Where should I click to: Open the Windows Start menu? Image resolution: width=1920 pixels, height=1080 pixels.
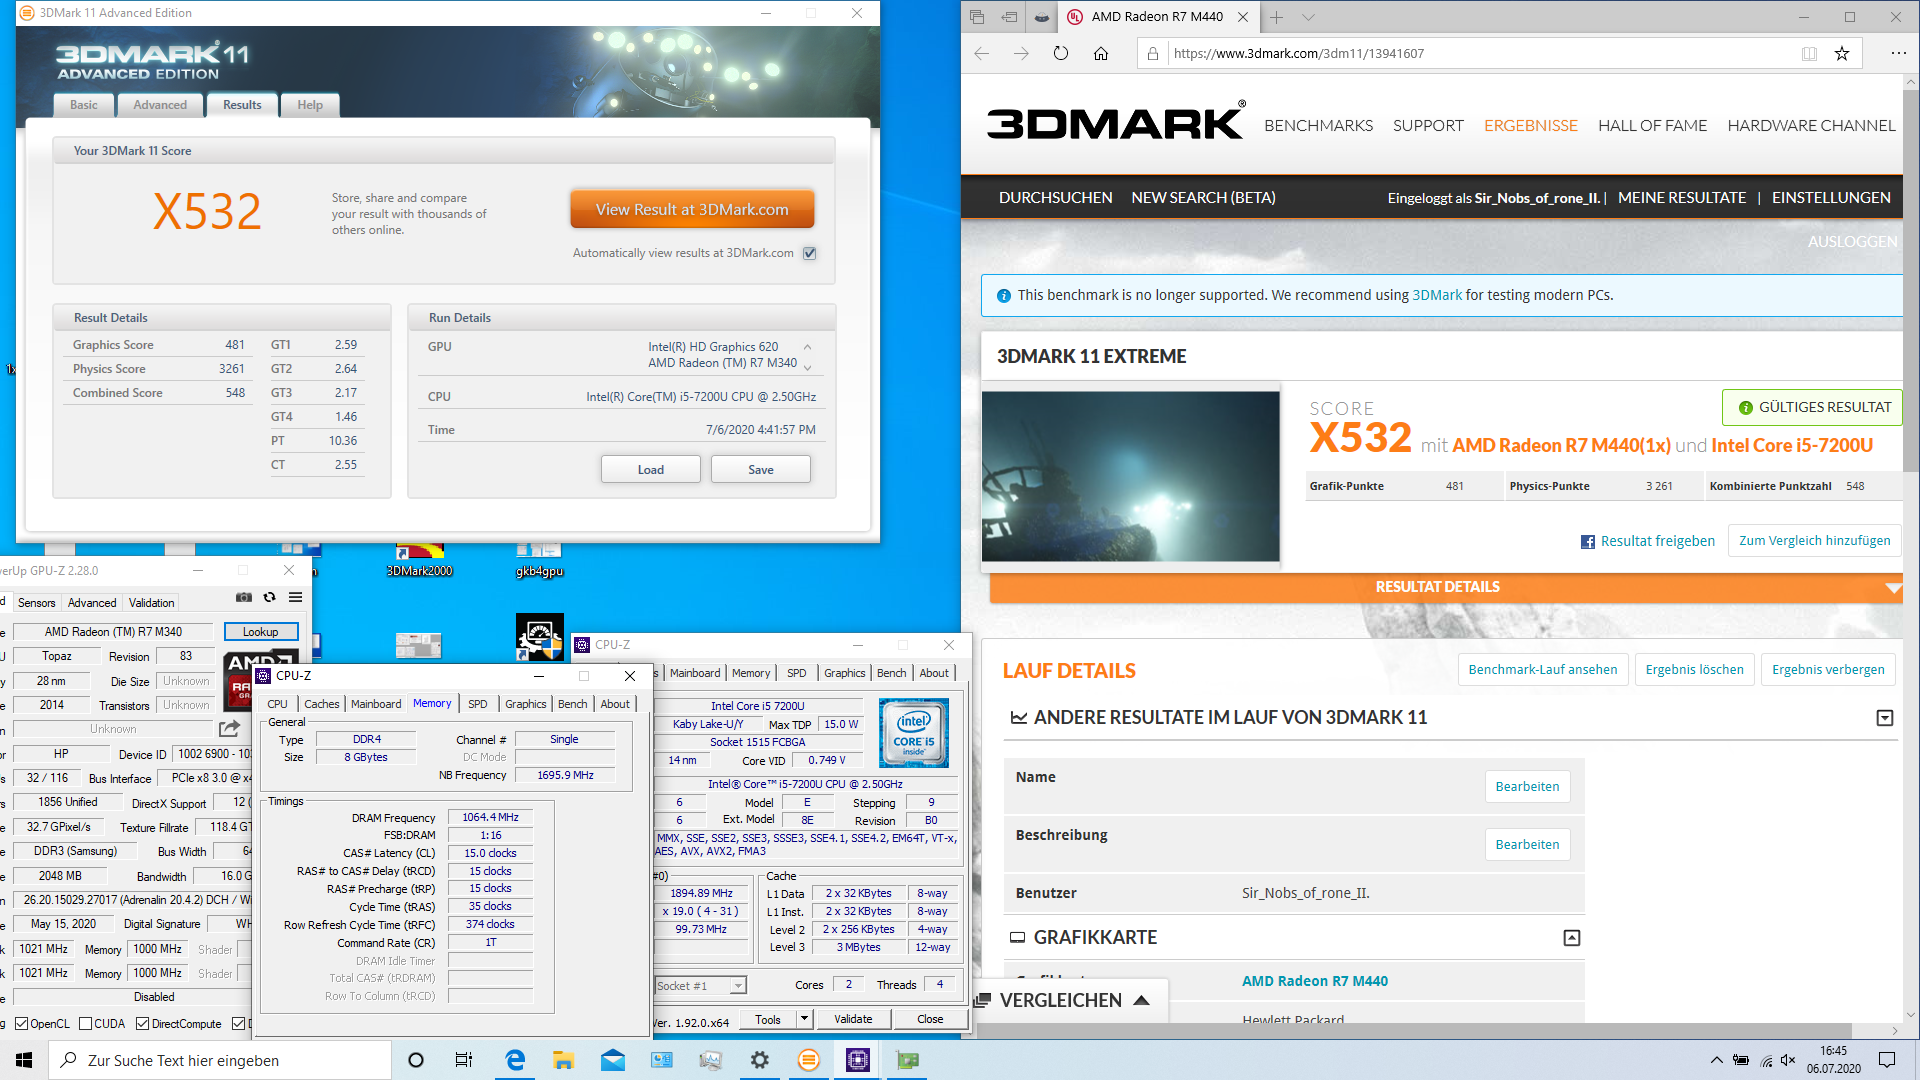click(24, 1060)
